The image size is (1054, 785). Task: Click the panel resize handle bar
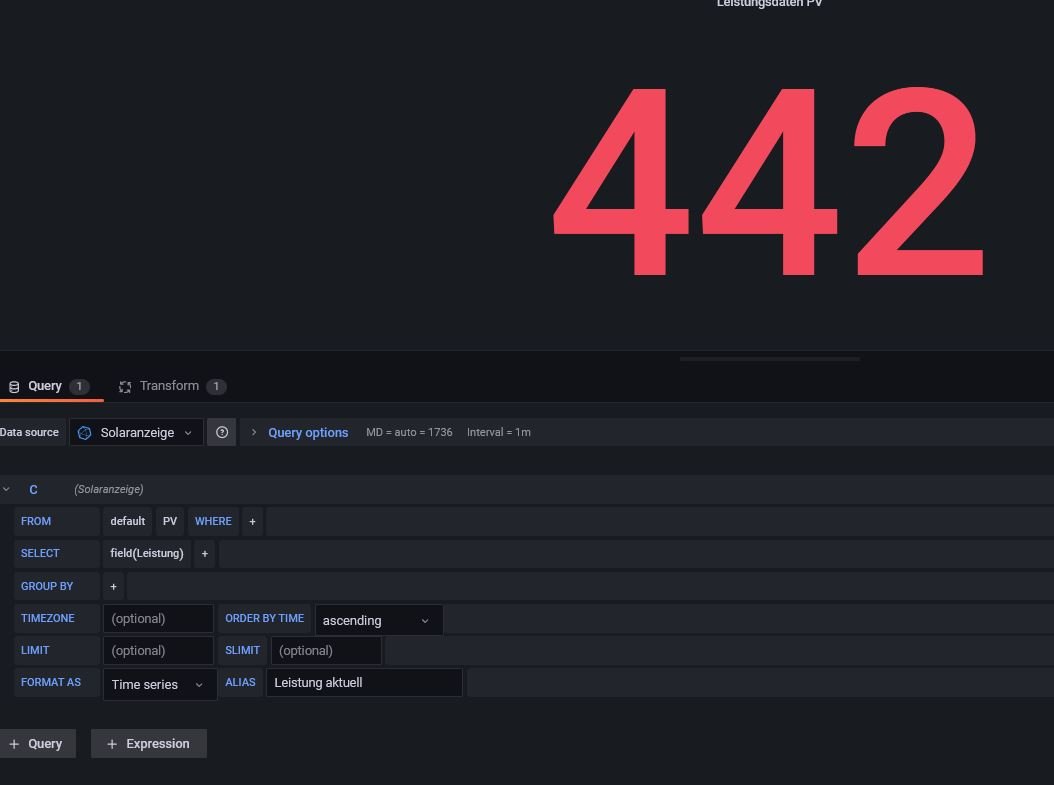[x=769, y=358]
